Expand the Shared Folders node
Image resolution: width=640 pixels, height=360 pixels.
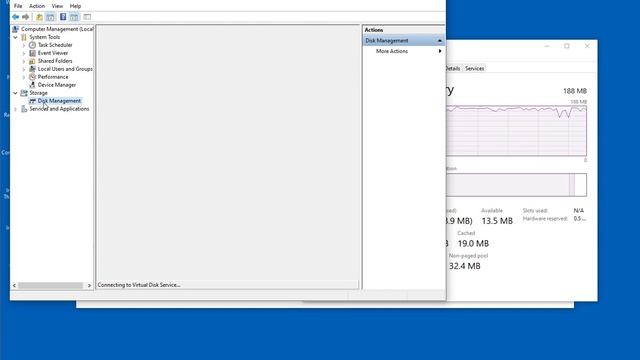pos(24,61)
